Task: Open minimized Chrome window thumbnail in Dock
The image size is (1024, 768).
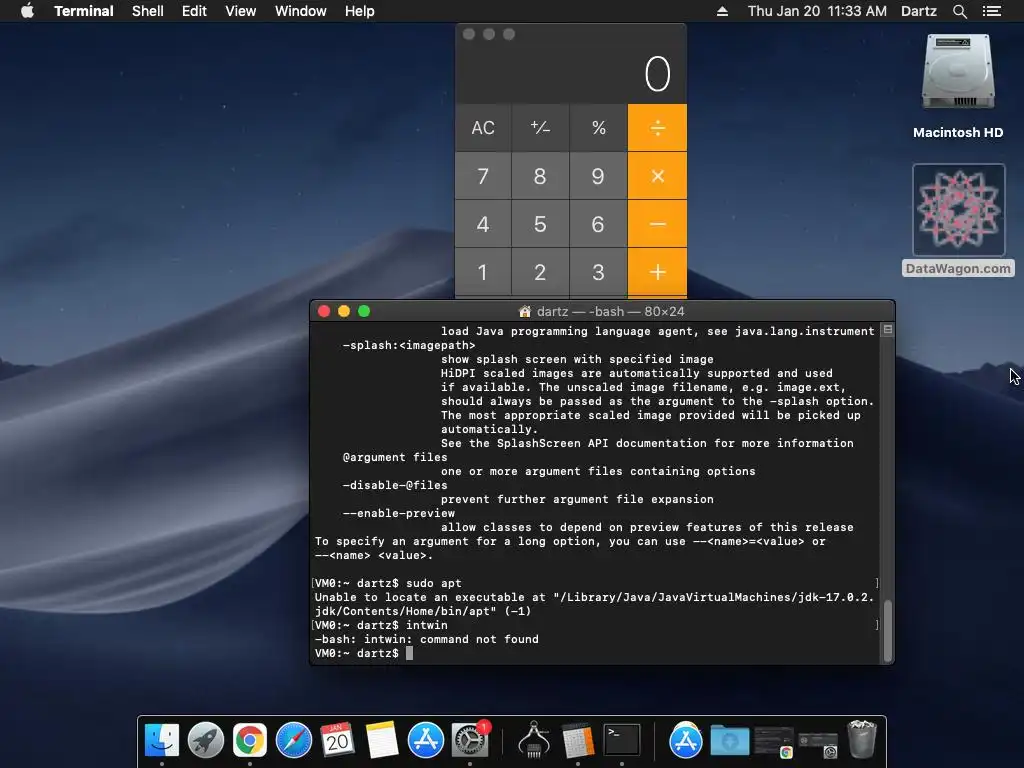Action: (x=774, y=742)
